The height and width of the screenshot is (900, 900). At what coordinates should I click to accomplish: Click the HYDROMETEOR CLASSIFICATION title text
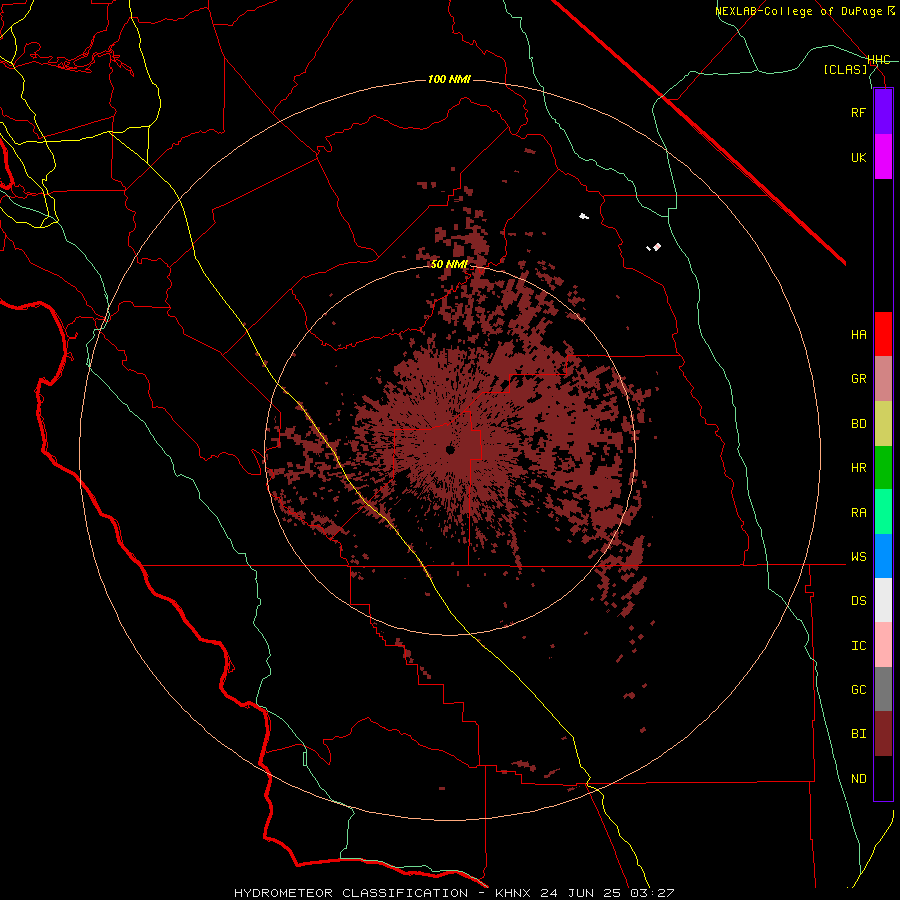[x=351, y=893]
